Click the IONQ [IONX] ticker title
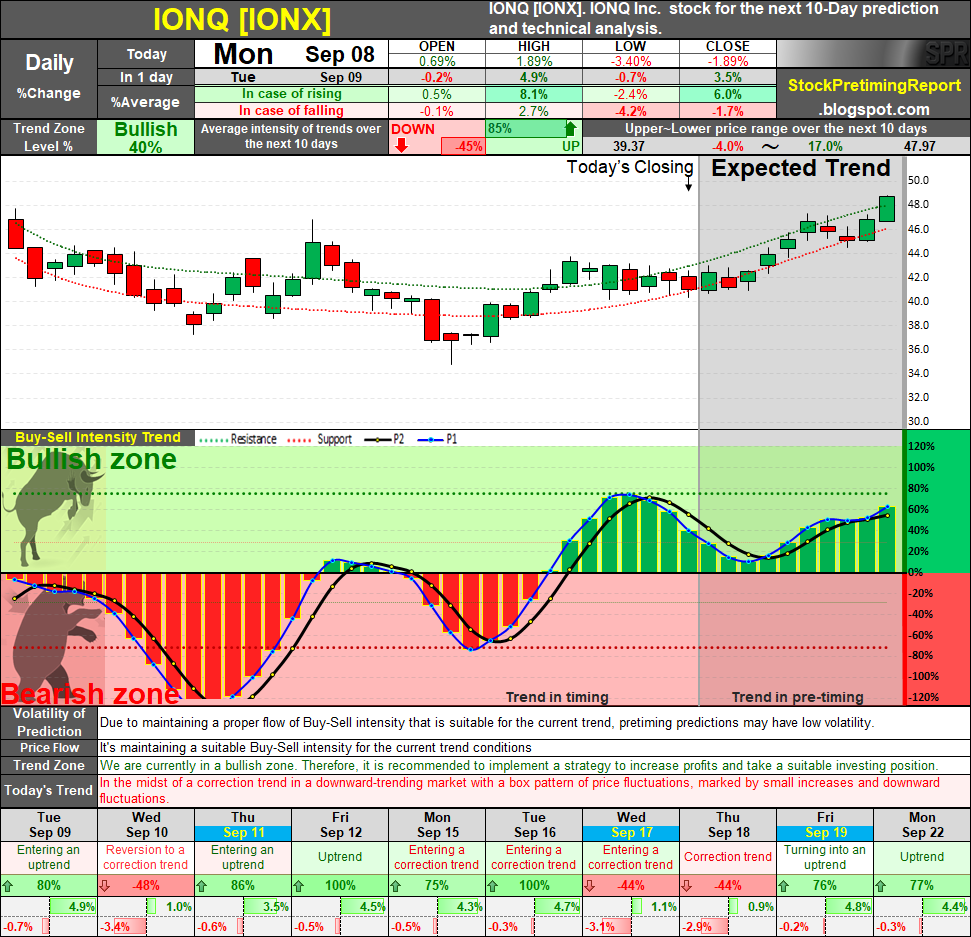Screen dimensions: 971x937 point(242,20)
